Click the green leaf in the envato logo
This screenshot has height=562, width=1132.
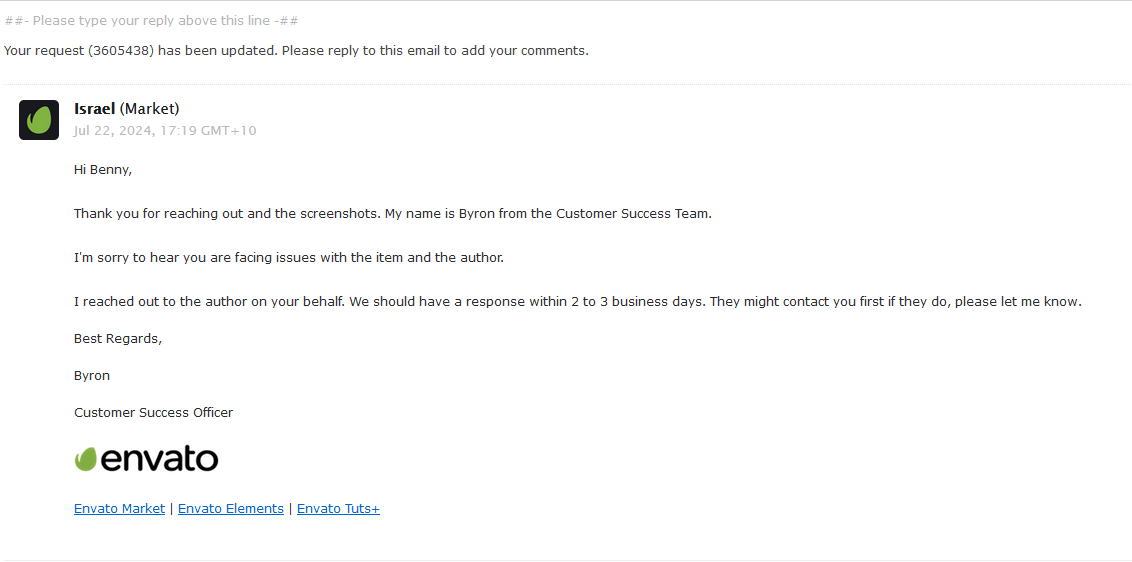tap(86, 459)
